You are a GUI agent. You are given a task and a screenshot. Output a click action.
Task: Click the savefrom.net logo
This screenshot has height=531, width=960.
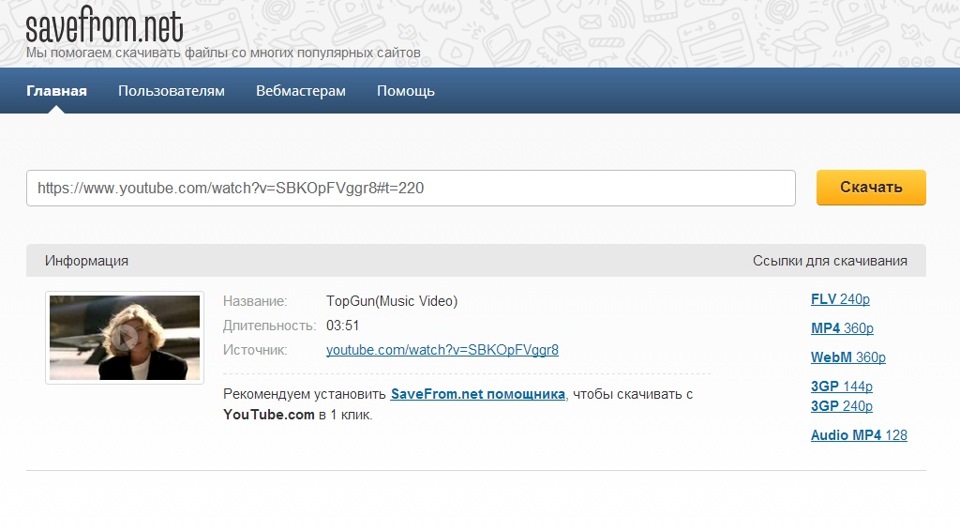coord(104,24)
